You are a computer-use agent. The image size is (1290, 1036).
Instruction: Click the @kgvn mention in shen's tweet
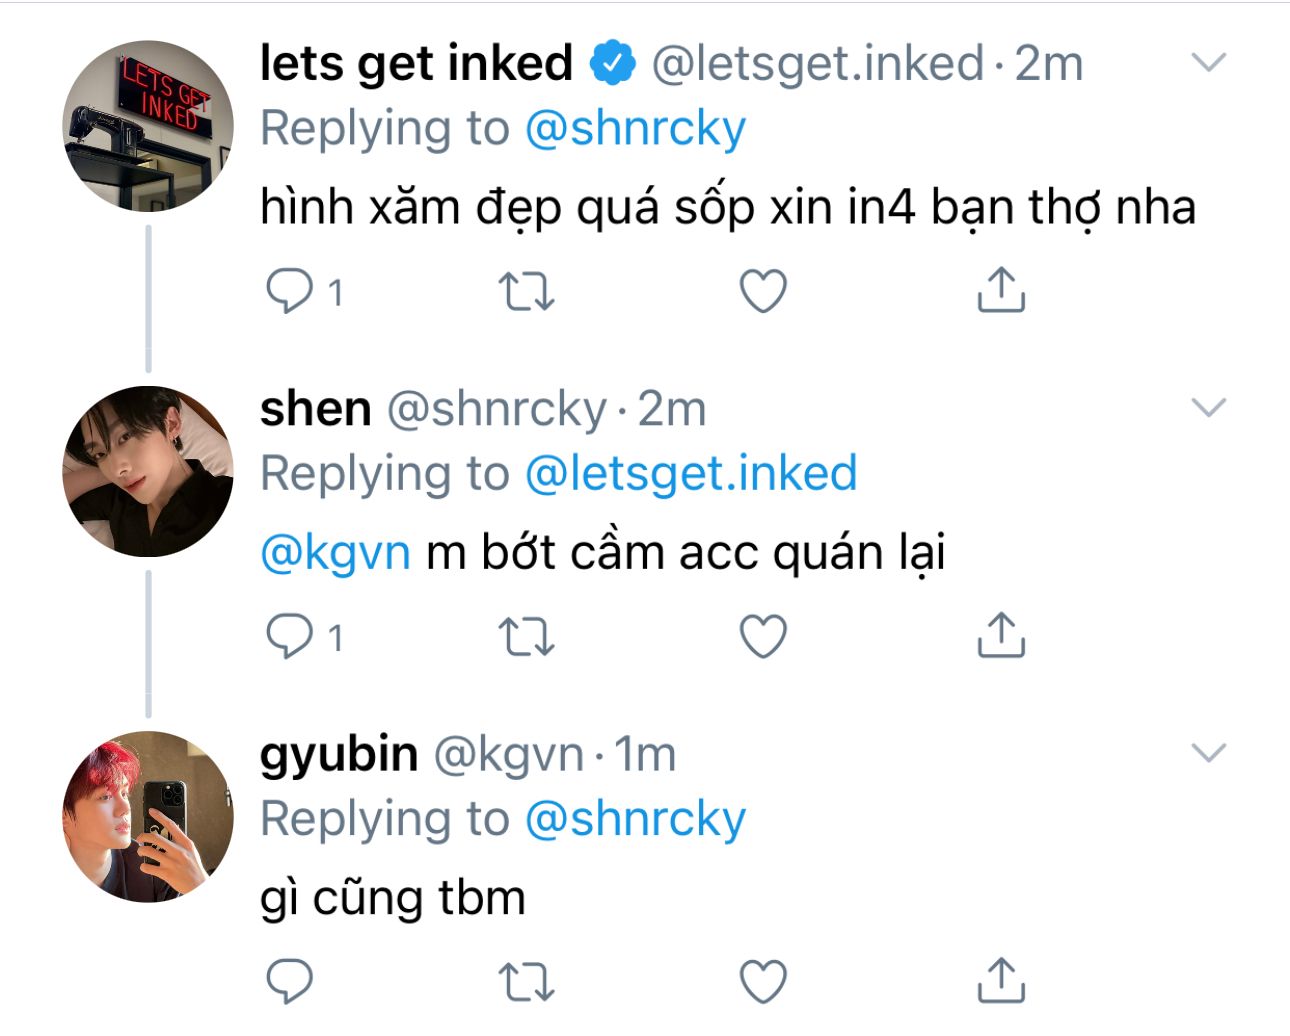click(335, 553)
